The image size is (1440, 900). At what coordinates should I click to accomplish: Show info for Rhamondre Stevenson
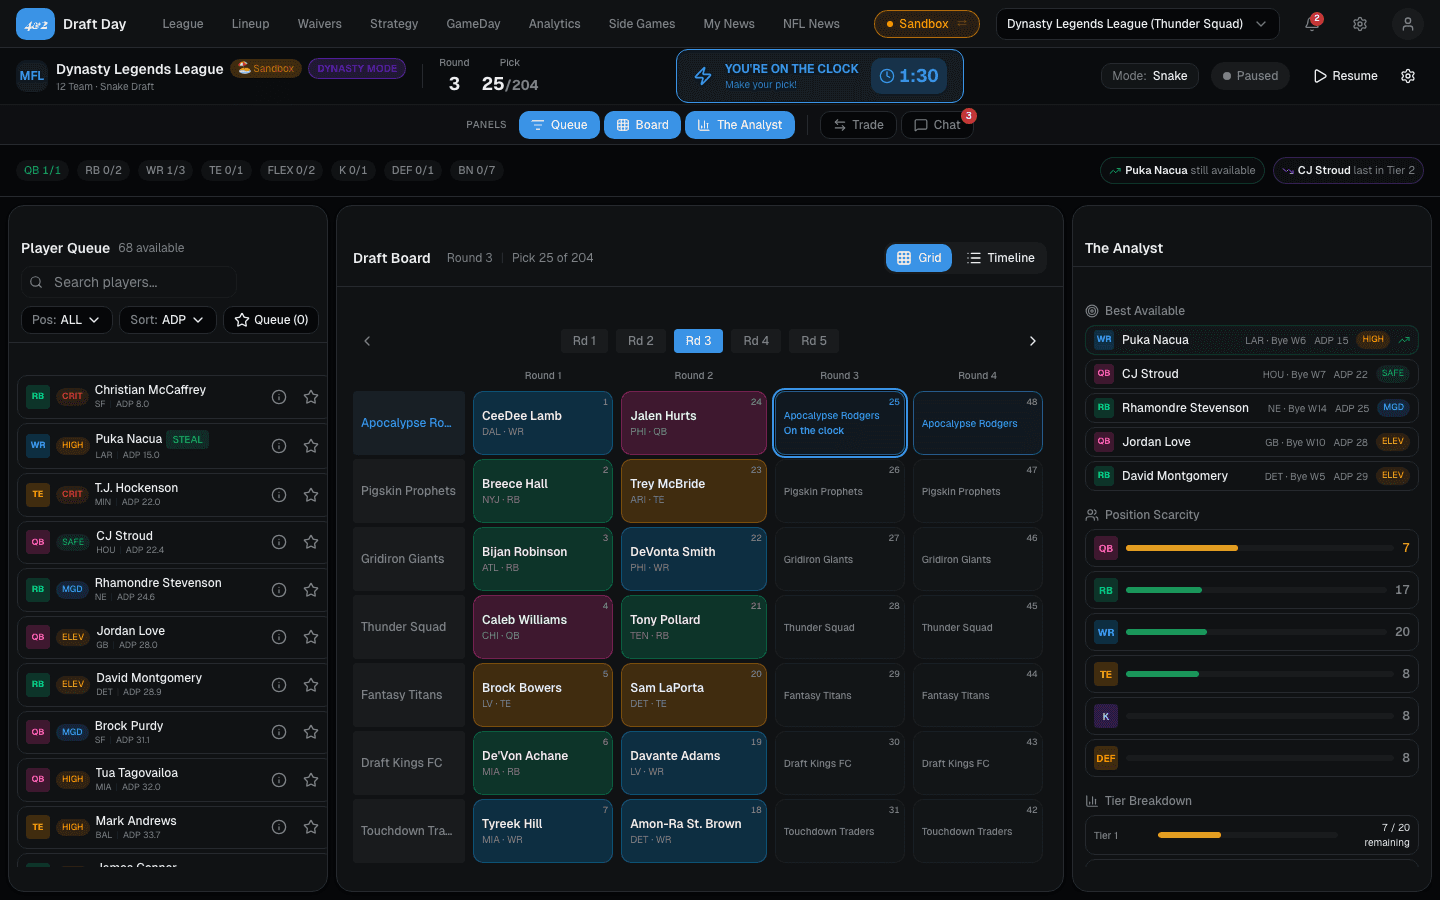click(279, 590)
